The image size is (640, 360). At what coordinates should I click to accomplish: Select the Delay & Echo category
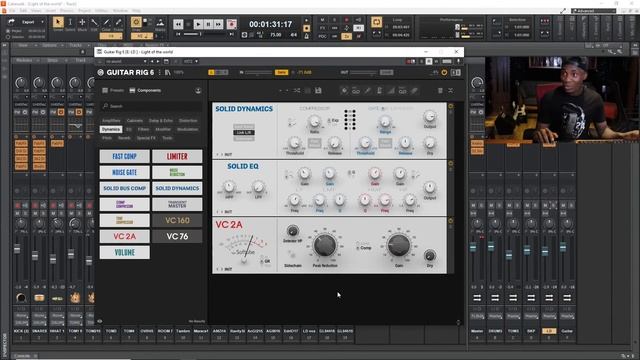(160, 121)
